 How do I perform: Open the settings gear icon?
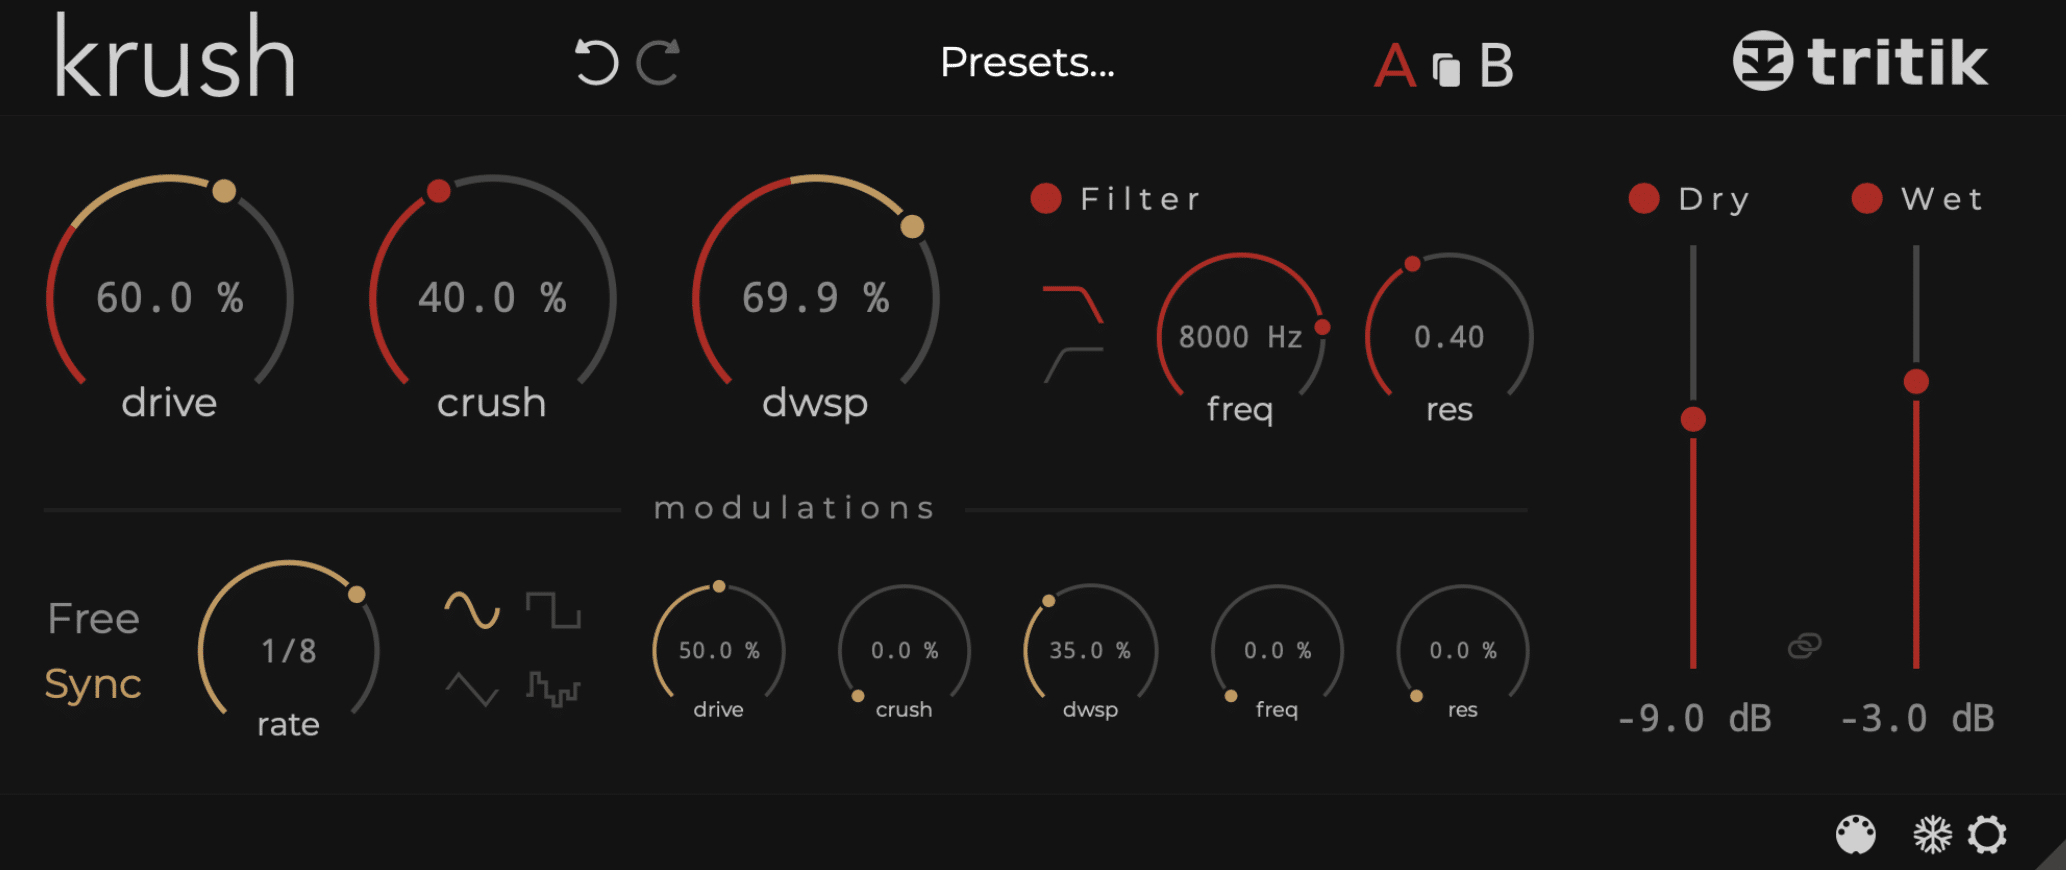point(1987,835)
